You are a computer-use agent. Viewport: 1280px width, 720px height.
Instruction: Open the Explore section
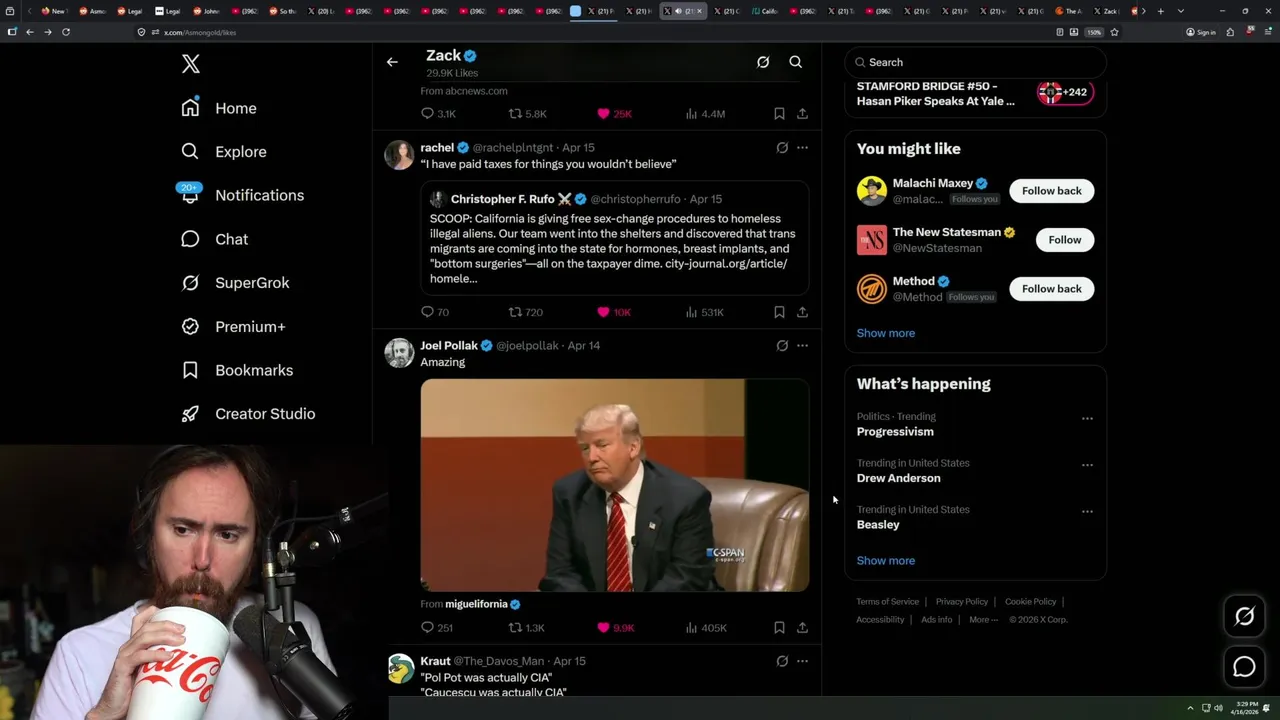point(224,152)
